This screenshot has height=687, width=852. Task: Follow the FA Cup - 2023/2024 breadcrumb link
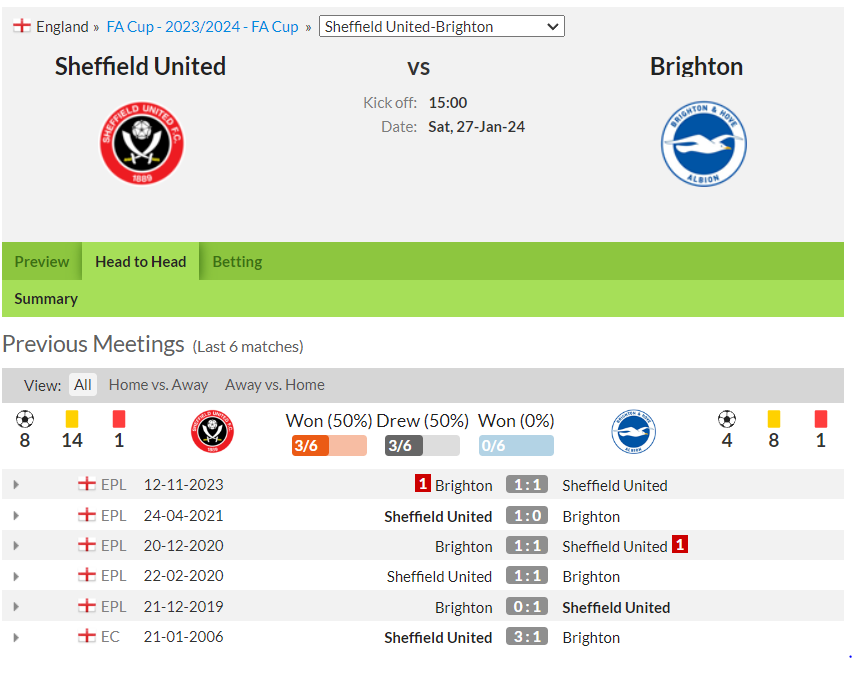[x=202, y=27]
